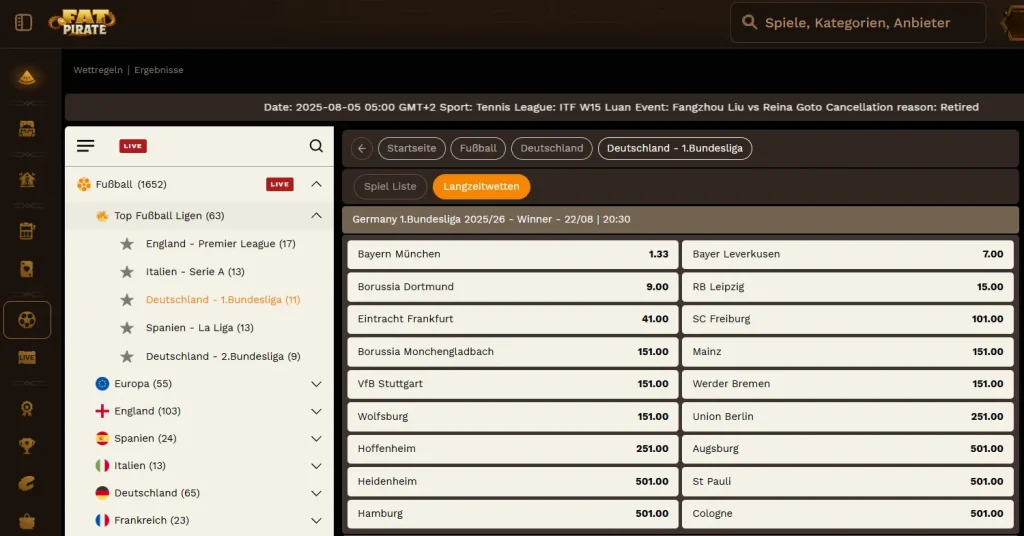
Task: Go to Deutschland breadcrumb
Action: (x=552, y=148)
